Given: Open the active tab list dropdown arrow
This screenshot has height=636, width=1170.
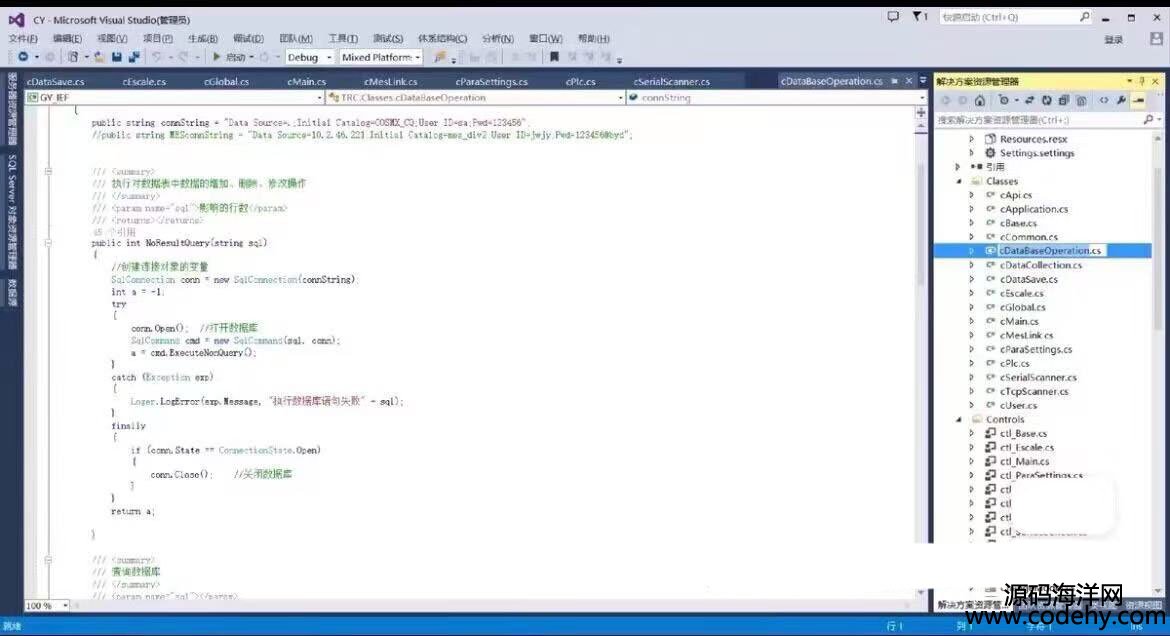Looking at the screenshot, I should click(x=923, y=81).
